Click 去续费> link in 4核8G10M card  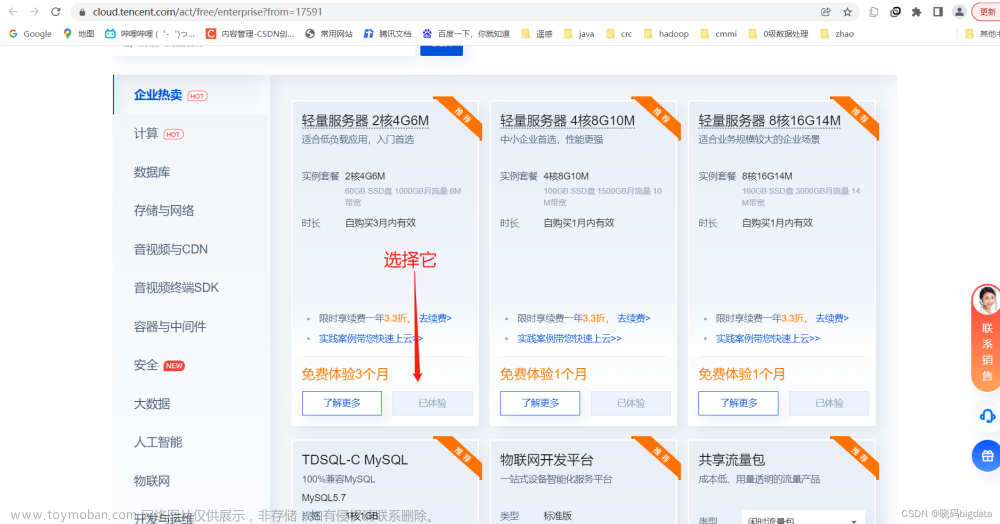633,318
